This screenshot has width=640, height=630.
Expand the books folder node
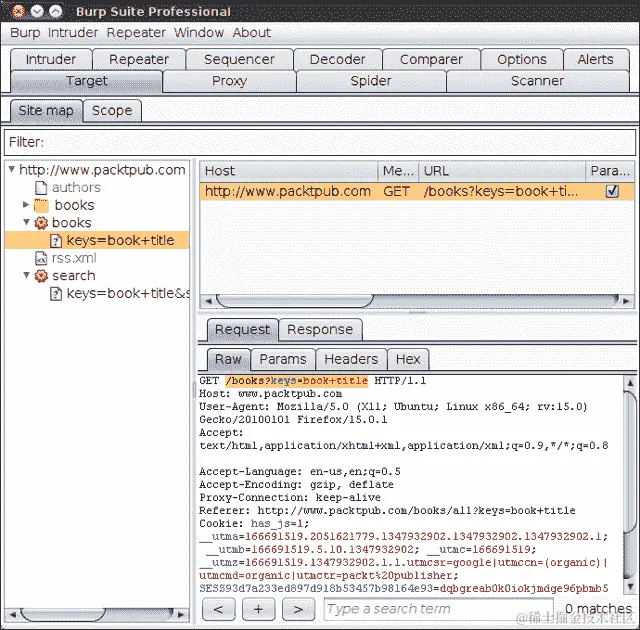pos(26,204)
